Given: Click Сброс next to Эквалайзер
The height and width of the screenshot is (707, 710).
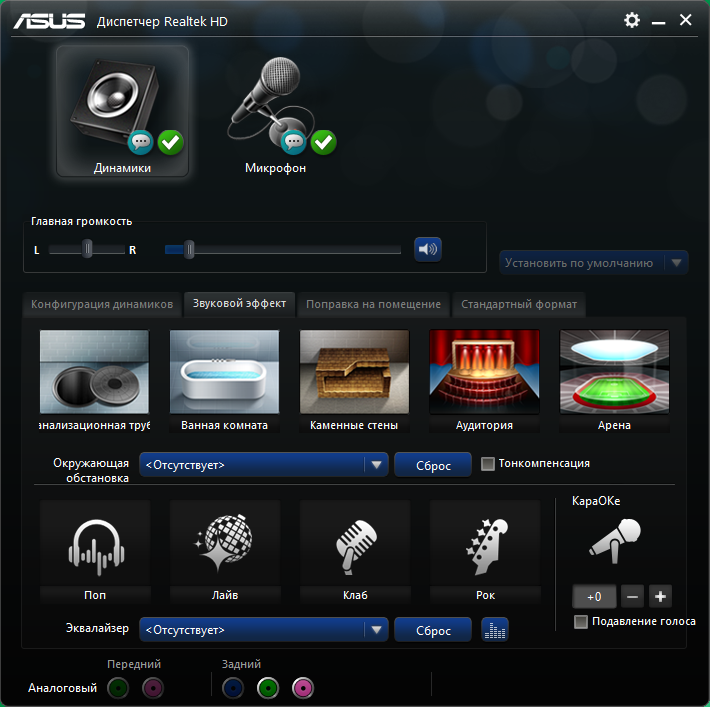Looking at the screenshot, I should tap(433, 630).
